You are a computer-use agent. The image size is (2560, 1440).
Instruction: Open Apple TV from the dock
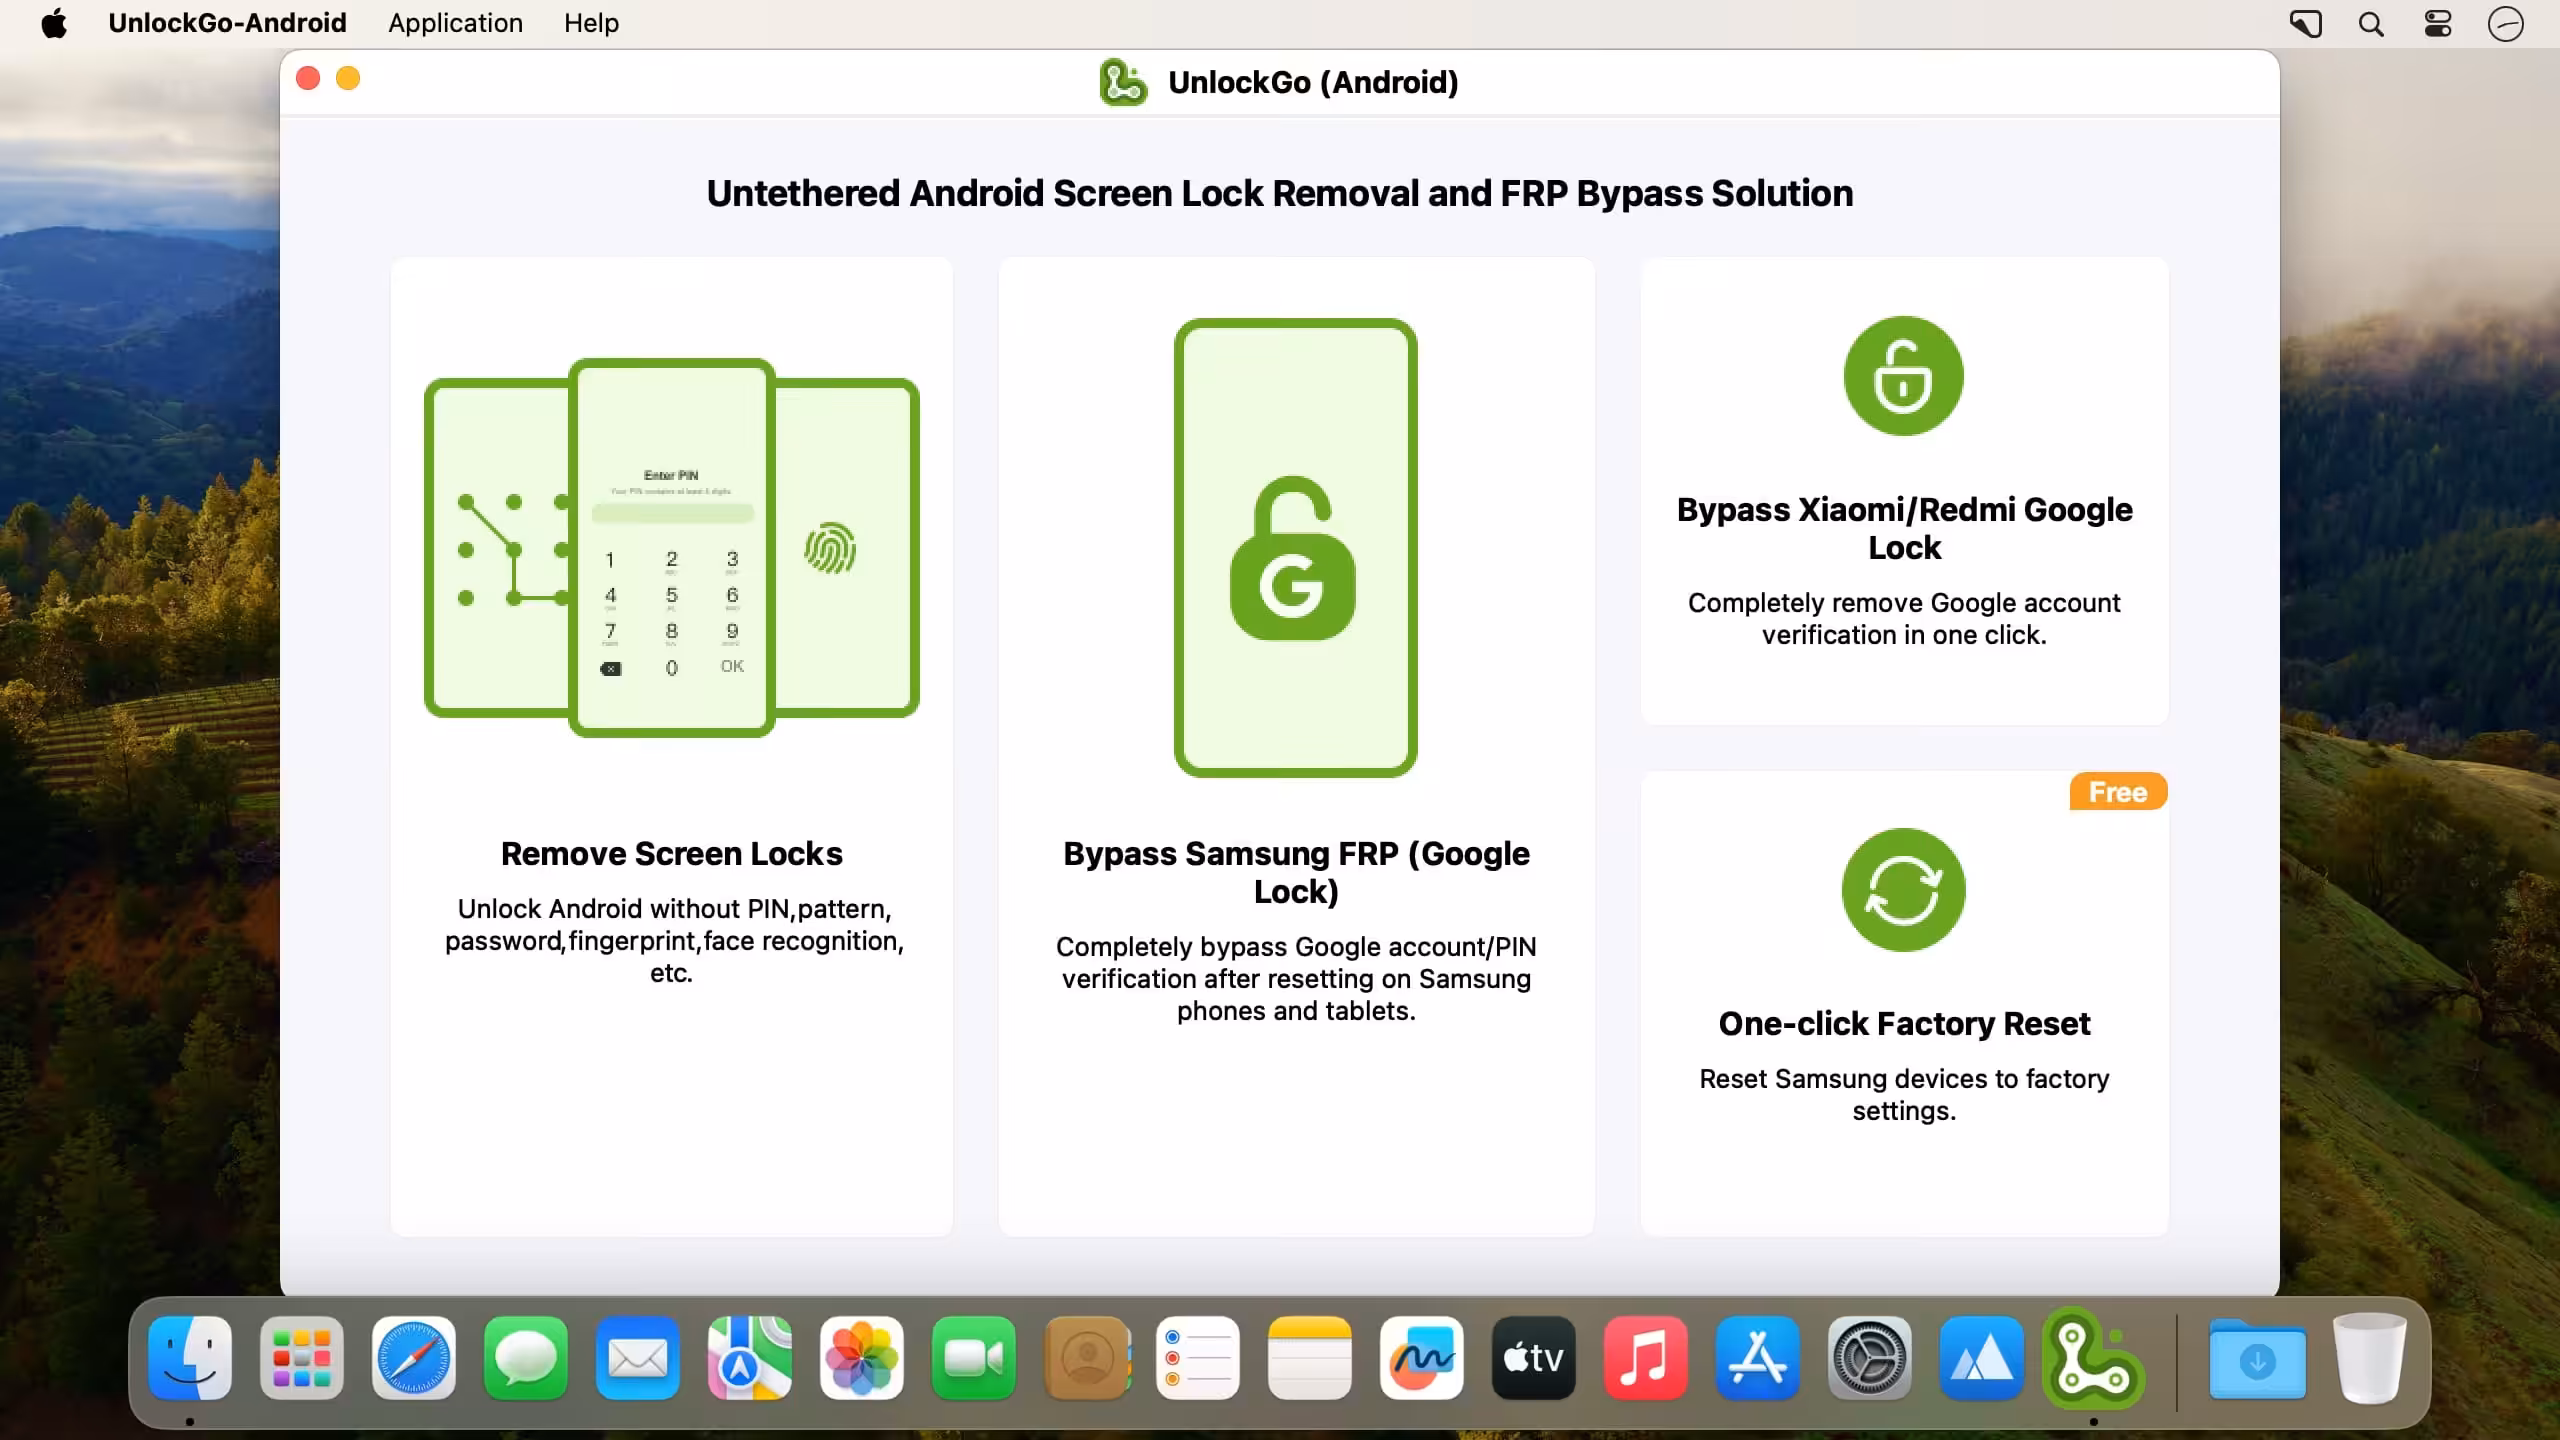point(1534,1358)
